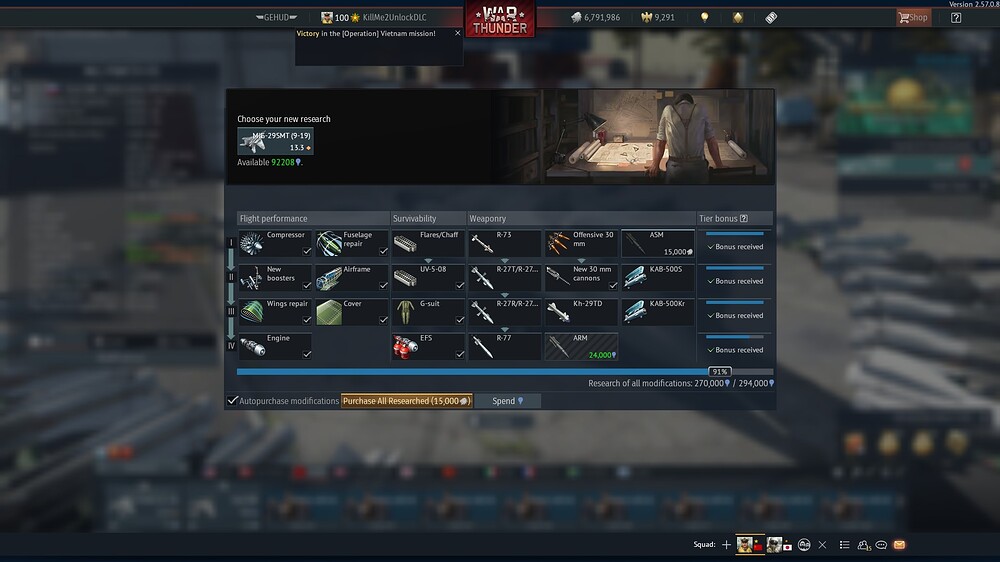Open the battle pass ticket icon
The image size is (1000, 562).
pos(771,17)
